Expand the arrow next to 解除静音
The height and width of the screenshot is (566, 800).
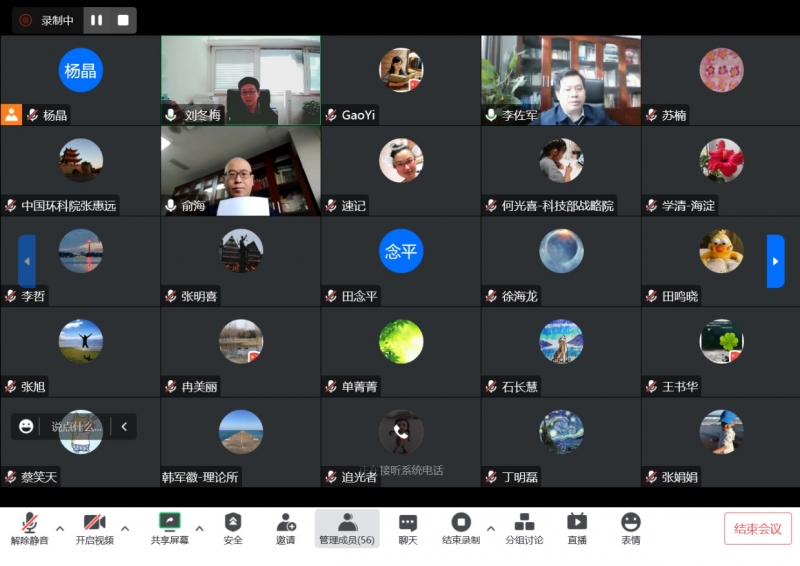pos(60,528)
